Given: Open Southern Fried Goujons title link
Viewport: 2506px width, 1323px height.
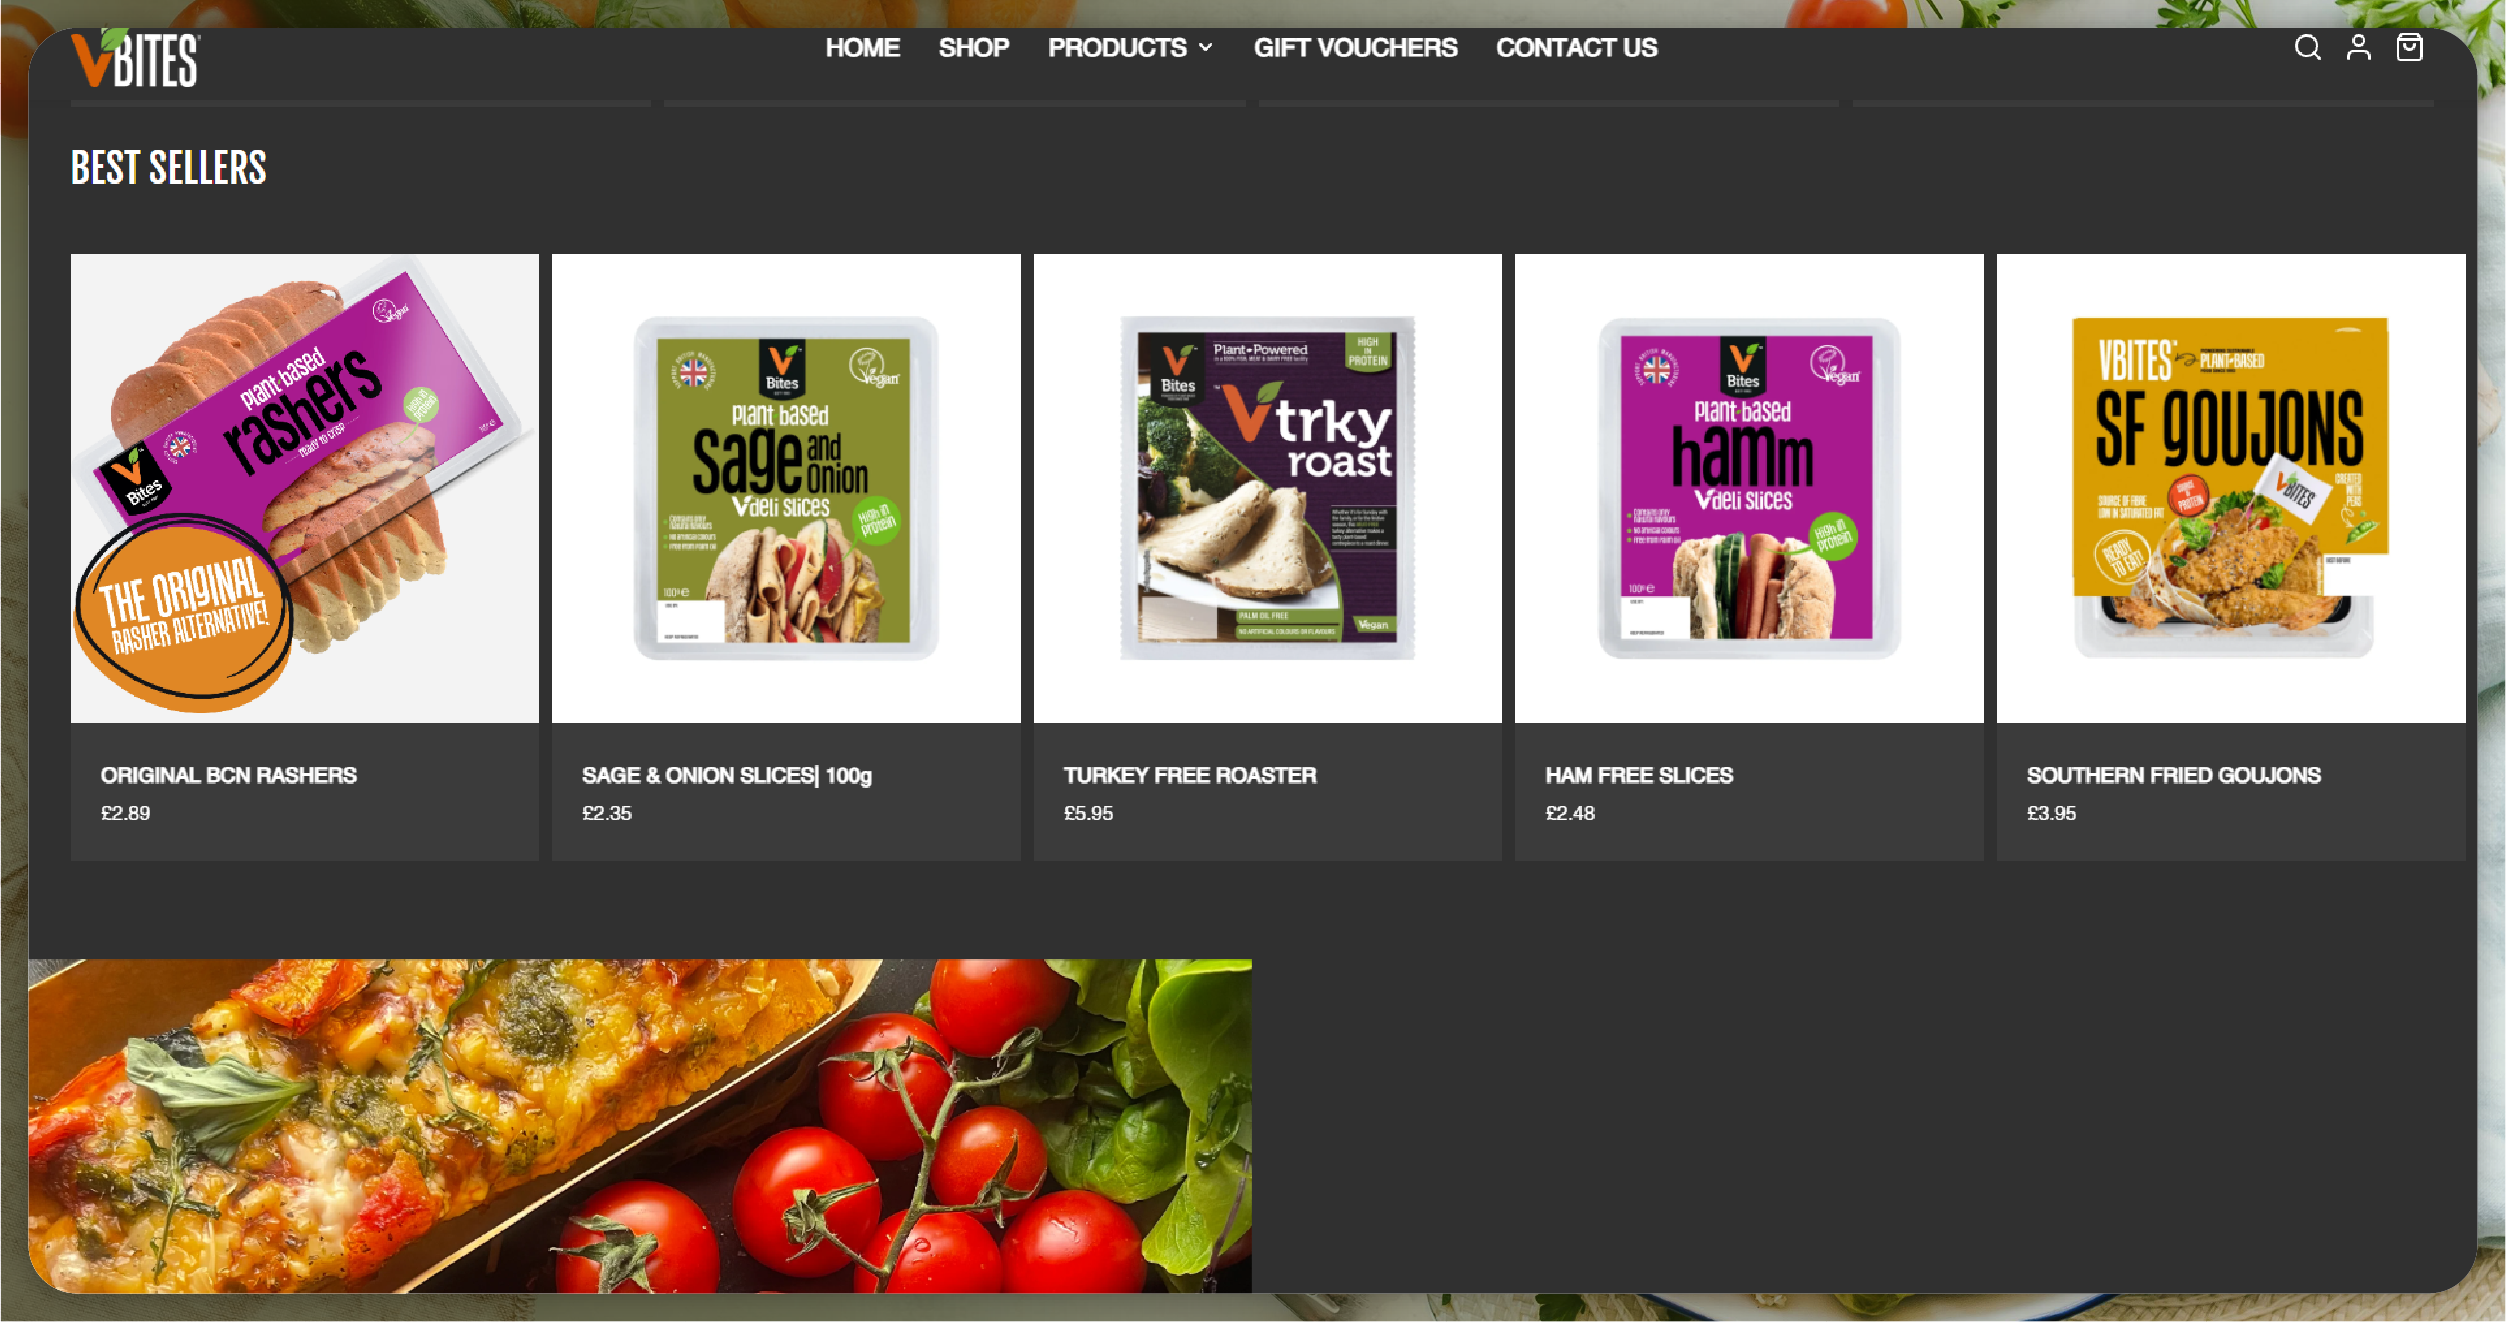Looking at the screenshot, I should 2173,775.
